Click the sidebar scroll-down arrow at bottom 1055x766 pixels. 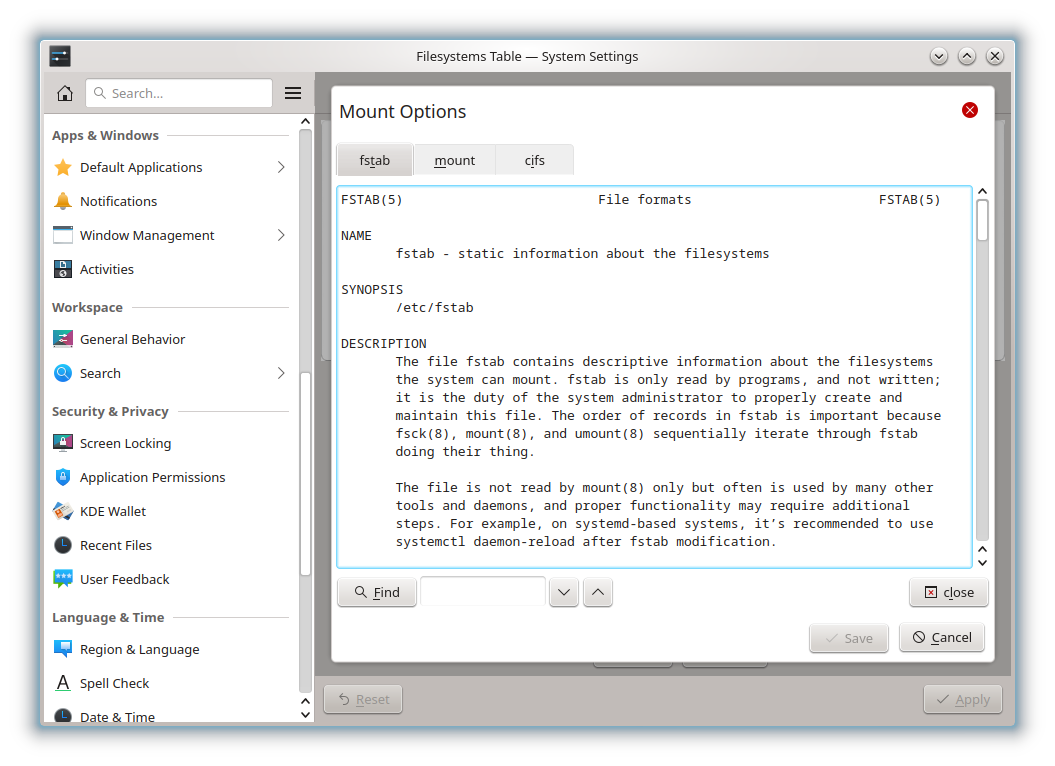tap(305, 715)
